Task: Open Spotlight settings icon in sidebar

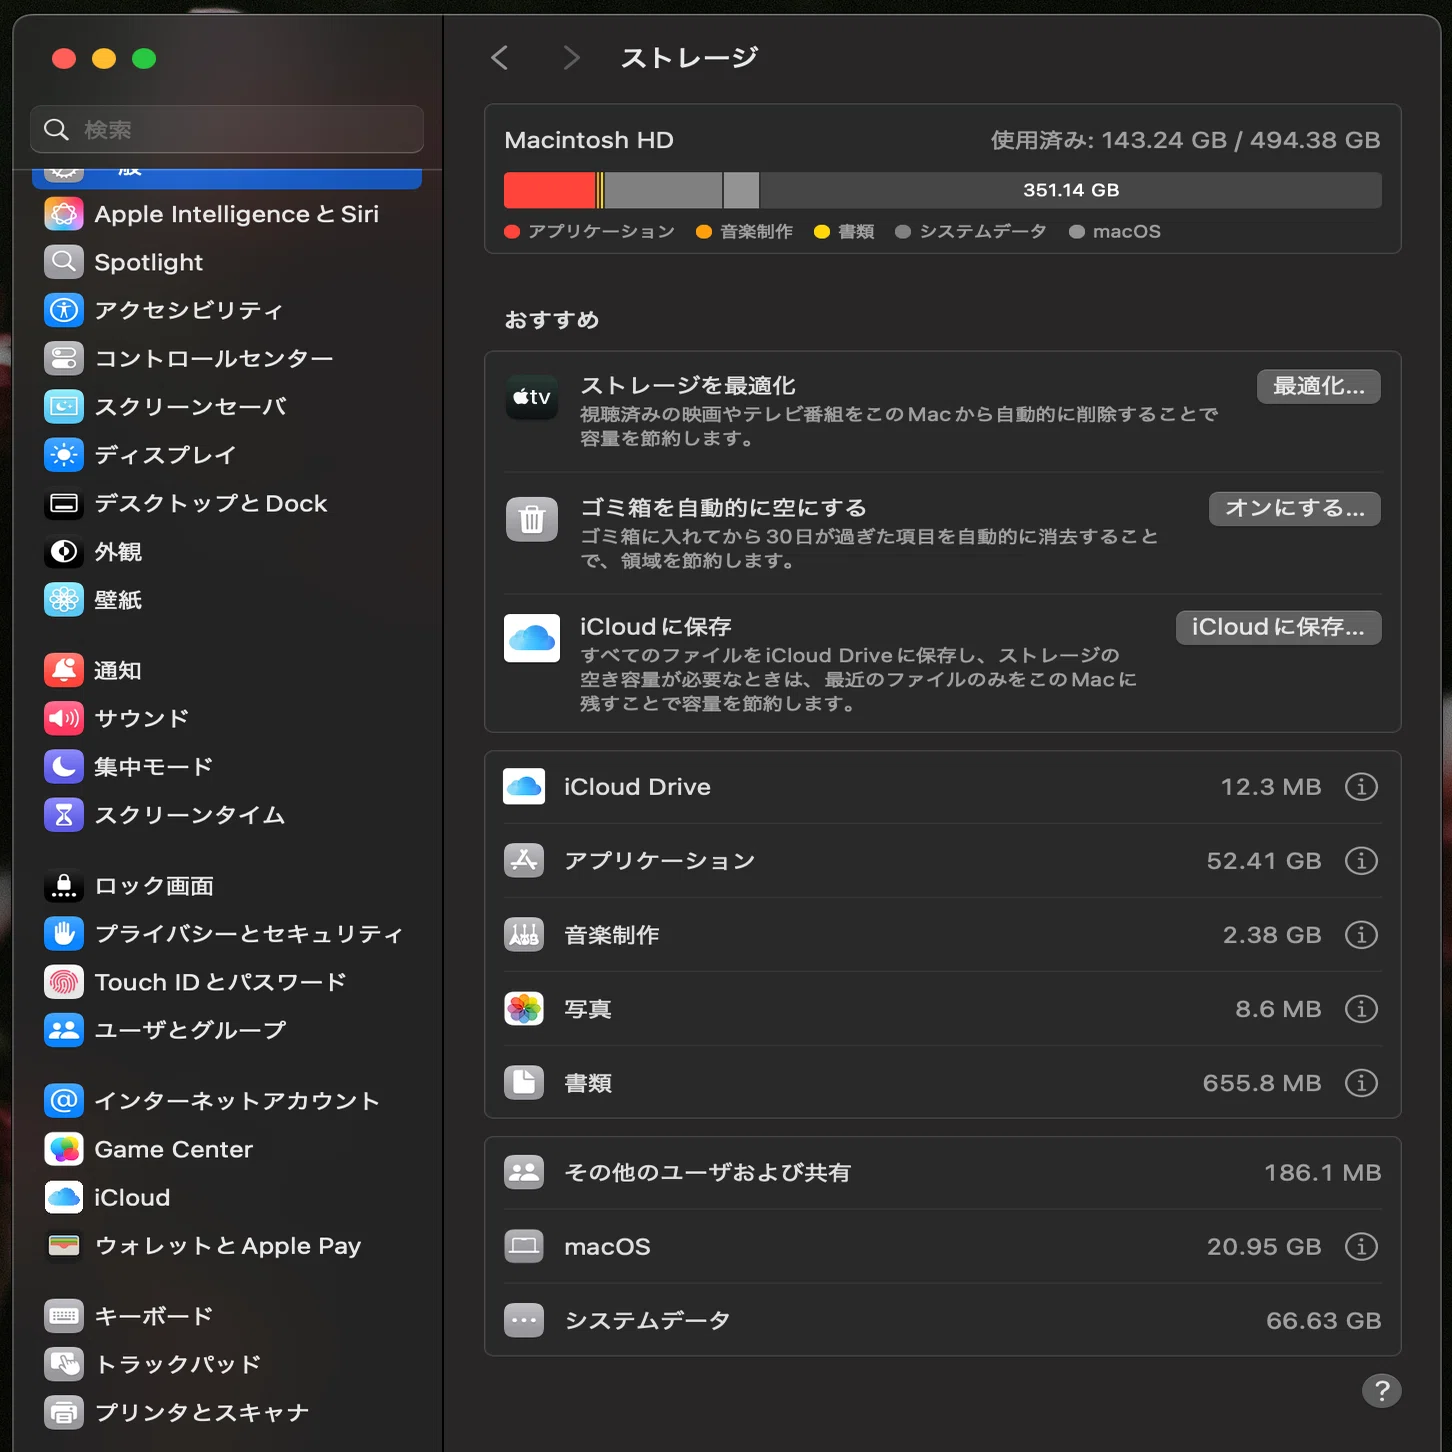Action: tap(64, 262)
